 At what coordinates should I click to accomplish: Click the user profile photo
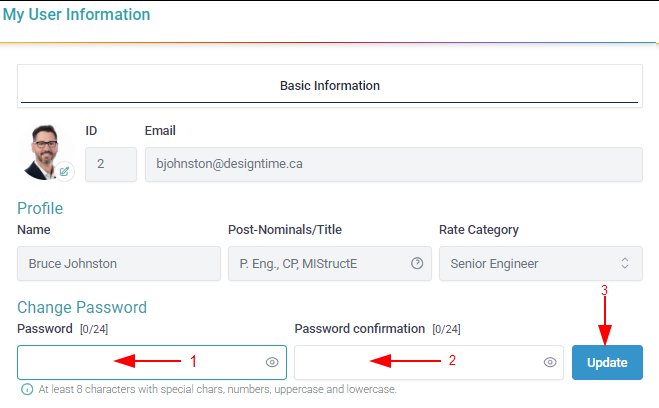coord(43,150)
